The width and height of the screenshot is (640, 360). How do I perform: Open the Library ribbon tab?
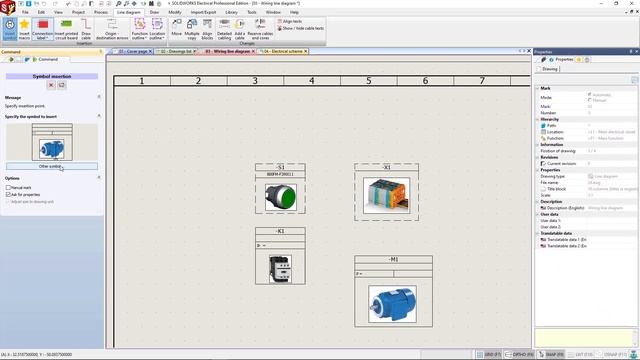pyautogui.click(x=231, y=12)
